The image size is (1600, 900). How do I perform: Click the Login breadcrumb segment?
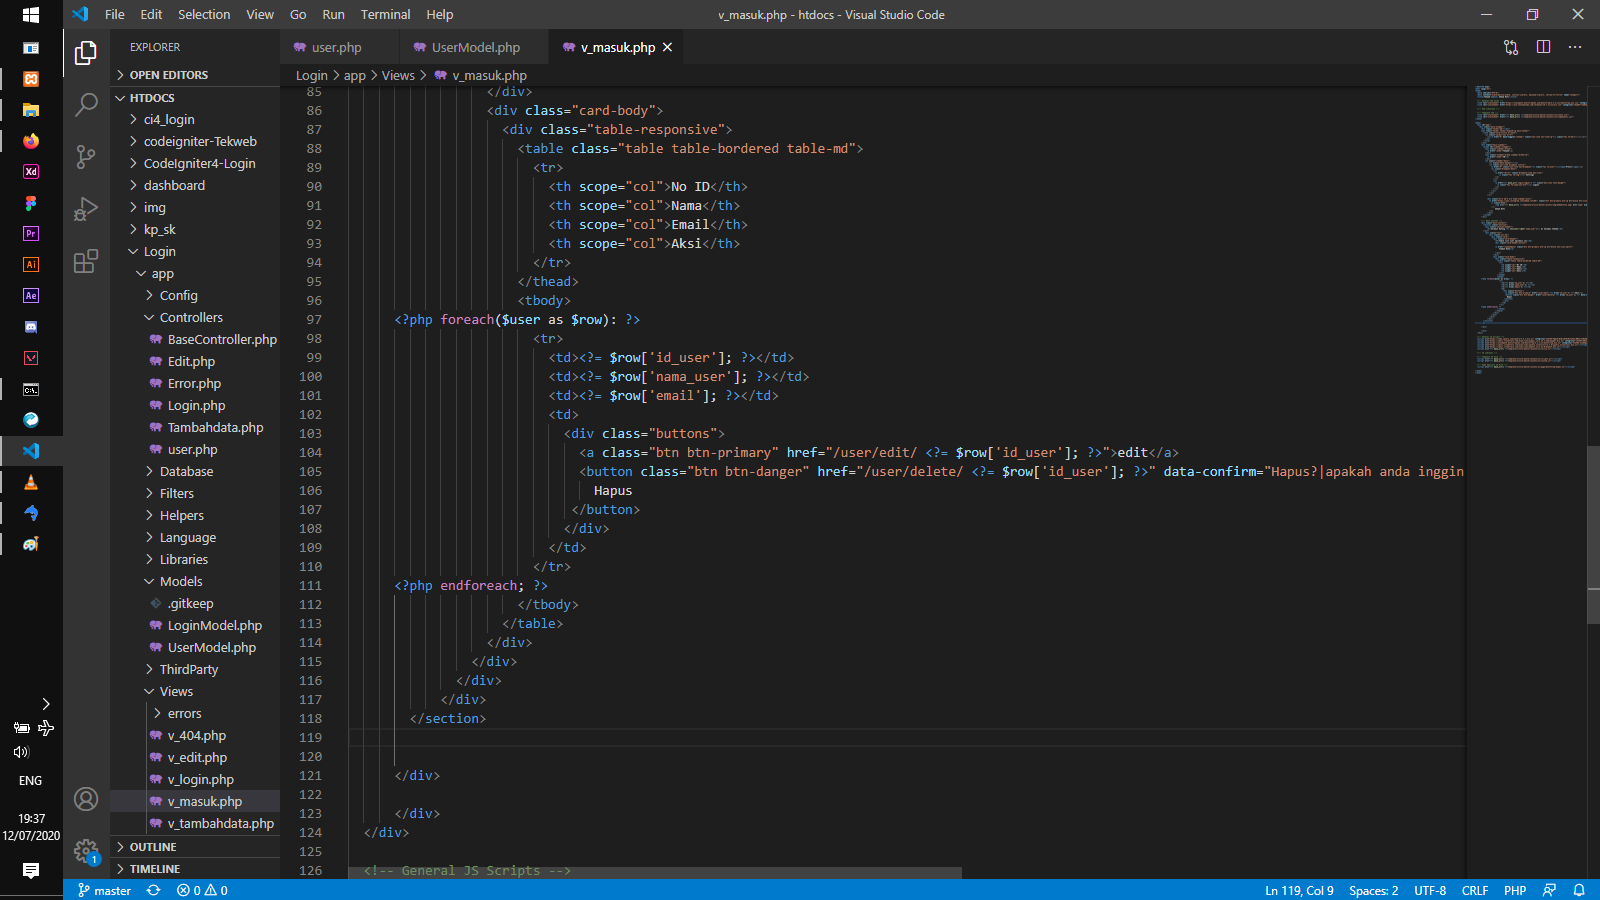312,75
